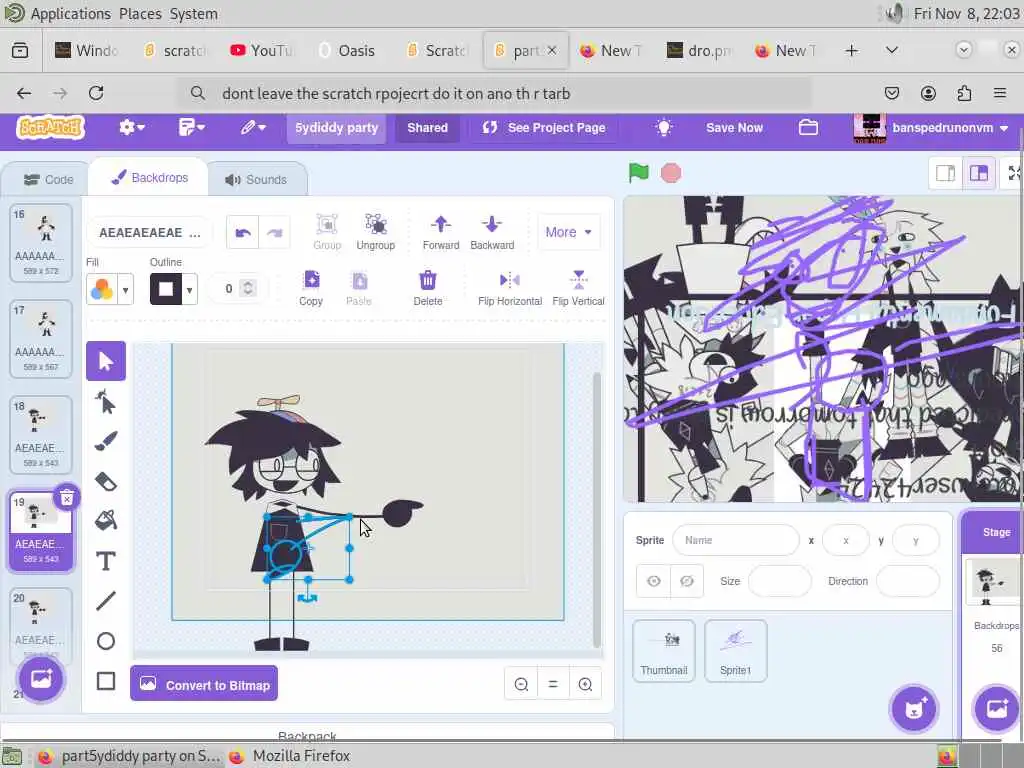Open the Applications menu

(x=71, y=14)
